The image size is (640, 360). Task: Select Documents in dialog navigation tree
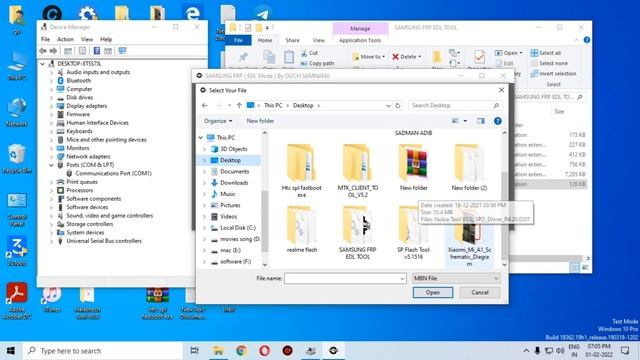point(234,171)
